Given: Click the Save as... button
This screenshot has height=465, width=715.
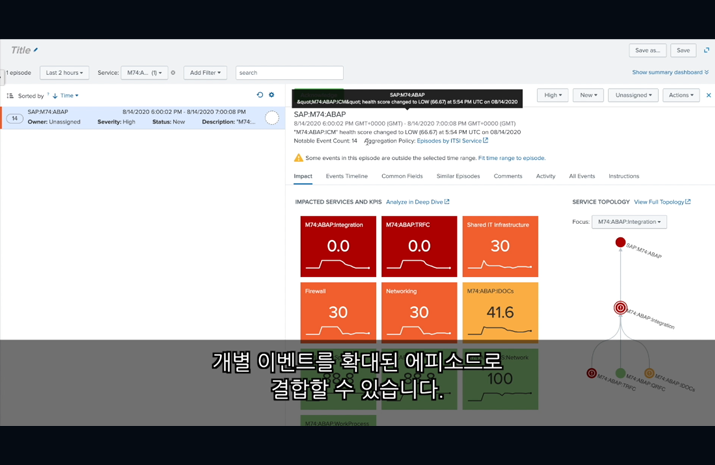Looking at the screenshot, I should [x=648, y=50].
